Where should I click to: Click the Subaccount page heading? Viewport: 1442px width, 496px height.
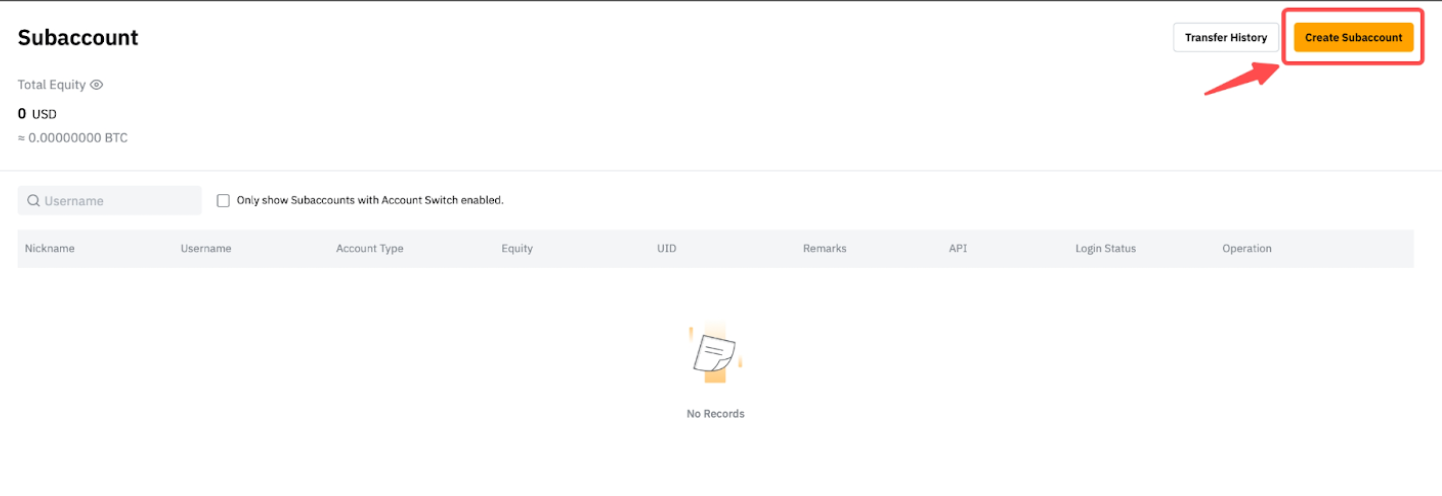click(x=78, y=38)
